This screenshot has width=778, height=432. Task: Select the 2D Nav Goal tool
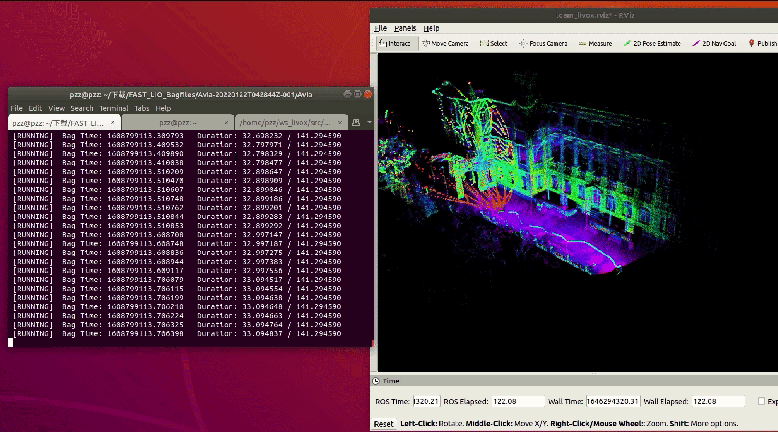714,44
